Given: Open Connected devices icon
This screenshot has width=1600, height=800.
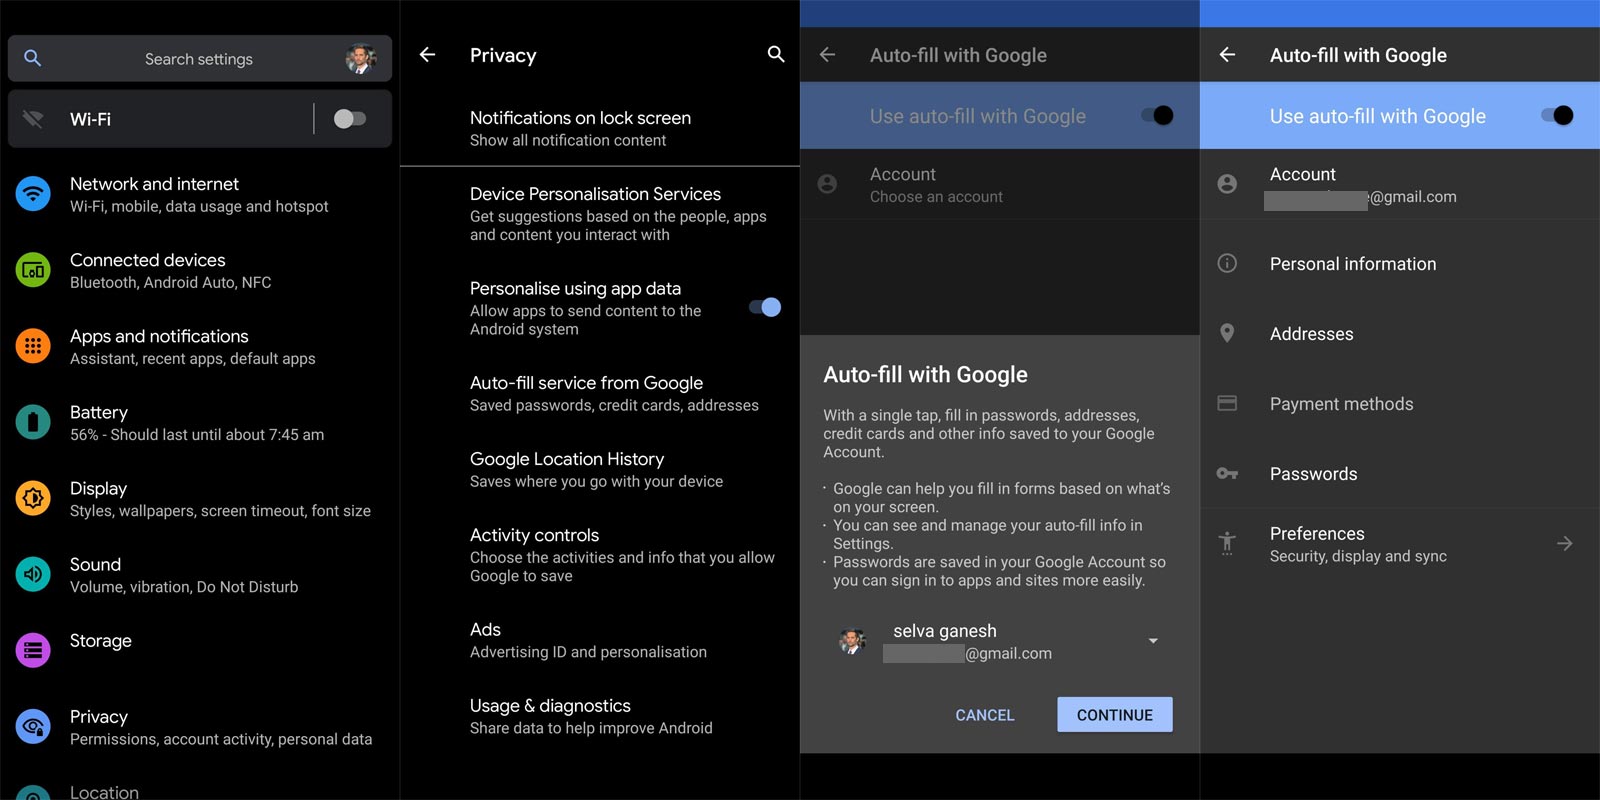Looking at the screenshot, I should point(33,270).
